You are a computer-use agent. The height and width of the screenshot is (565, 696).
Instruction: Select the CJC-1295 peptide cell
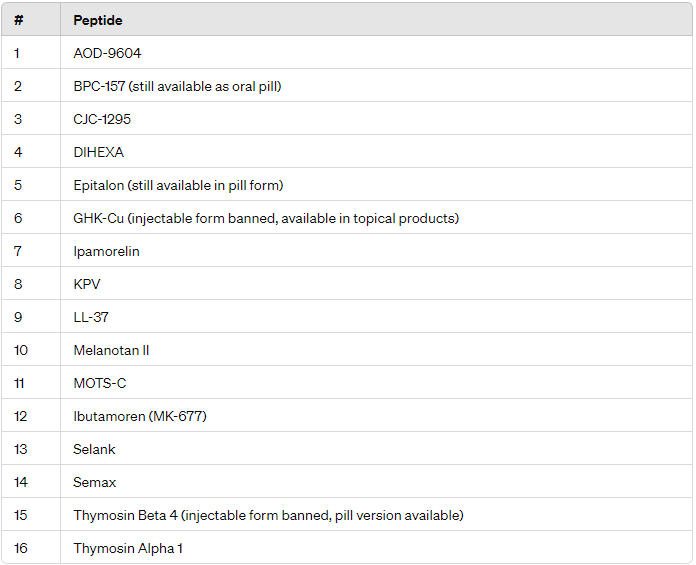[102, 119]
